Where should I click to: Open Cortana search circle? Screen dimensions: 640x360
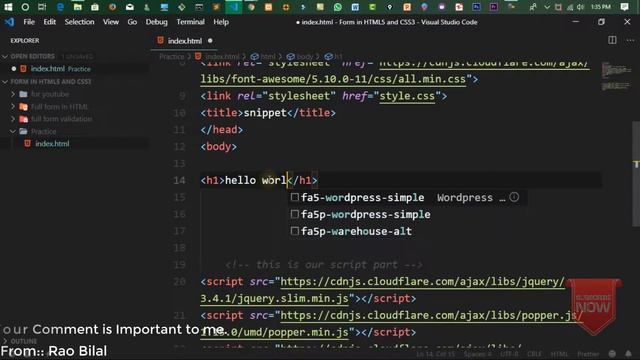pos(25,7)
